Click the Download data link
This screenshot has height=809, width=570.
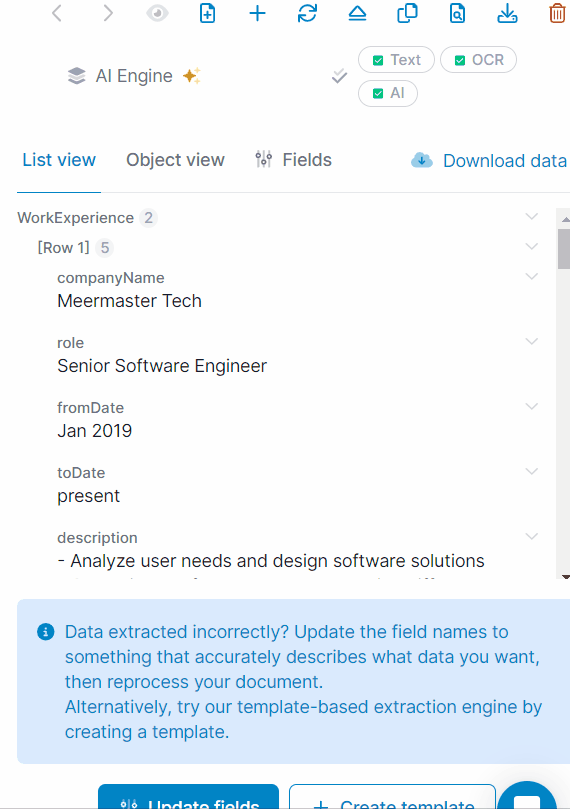pos(505,161)
